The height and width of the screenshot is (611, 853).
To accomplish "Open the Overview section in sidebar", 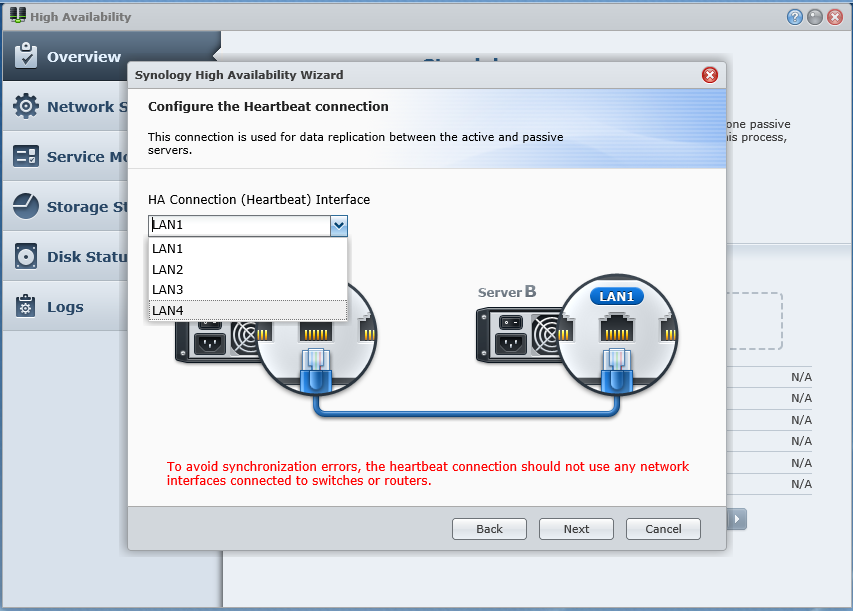I will 112,56.
